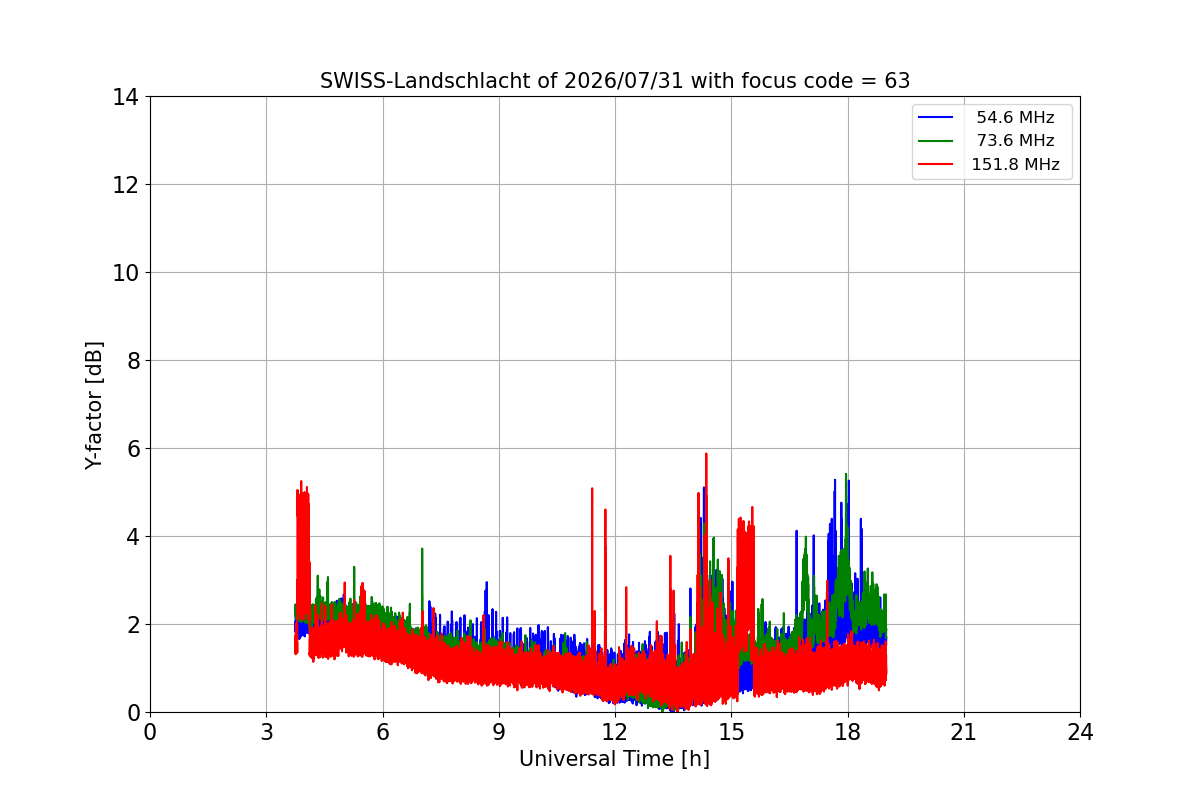Click the x-axis tick label 18
The width and height of the screenshot is (1200, 800).
848,732
